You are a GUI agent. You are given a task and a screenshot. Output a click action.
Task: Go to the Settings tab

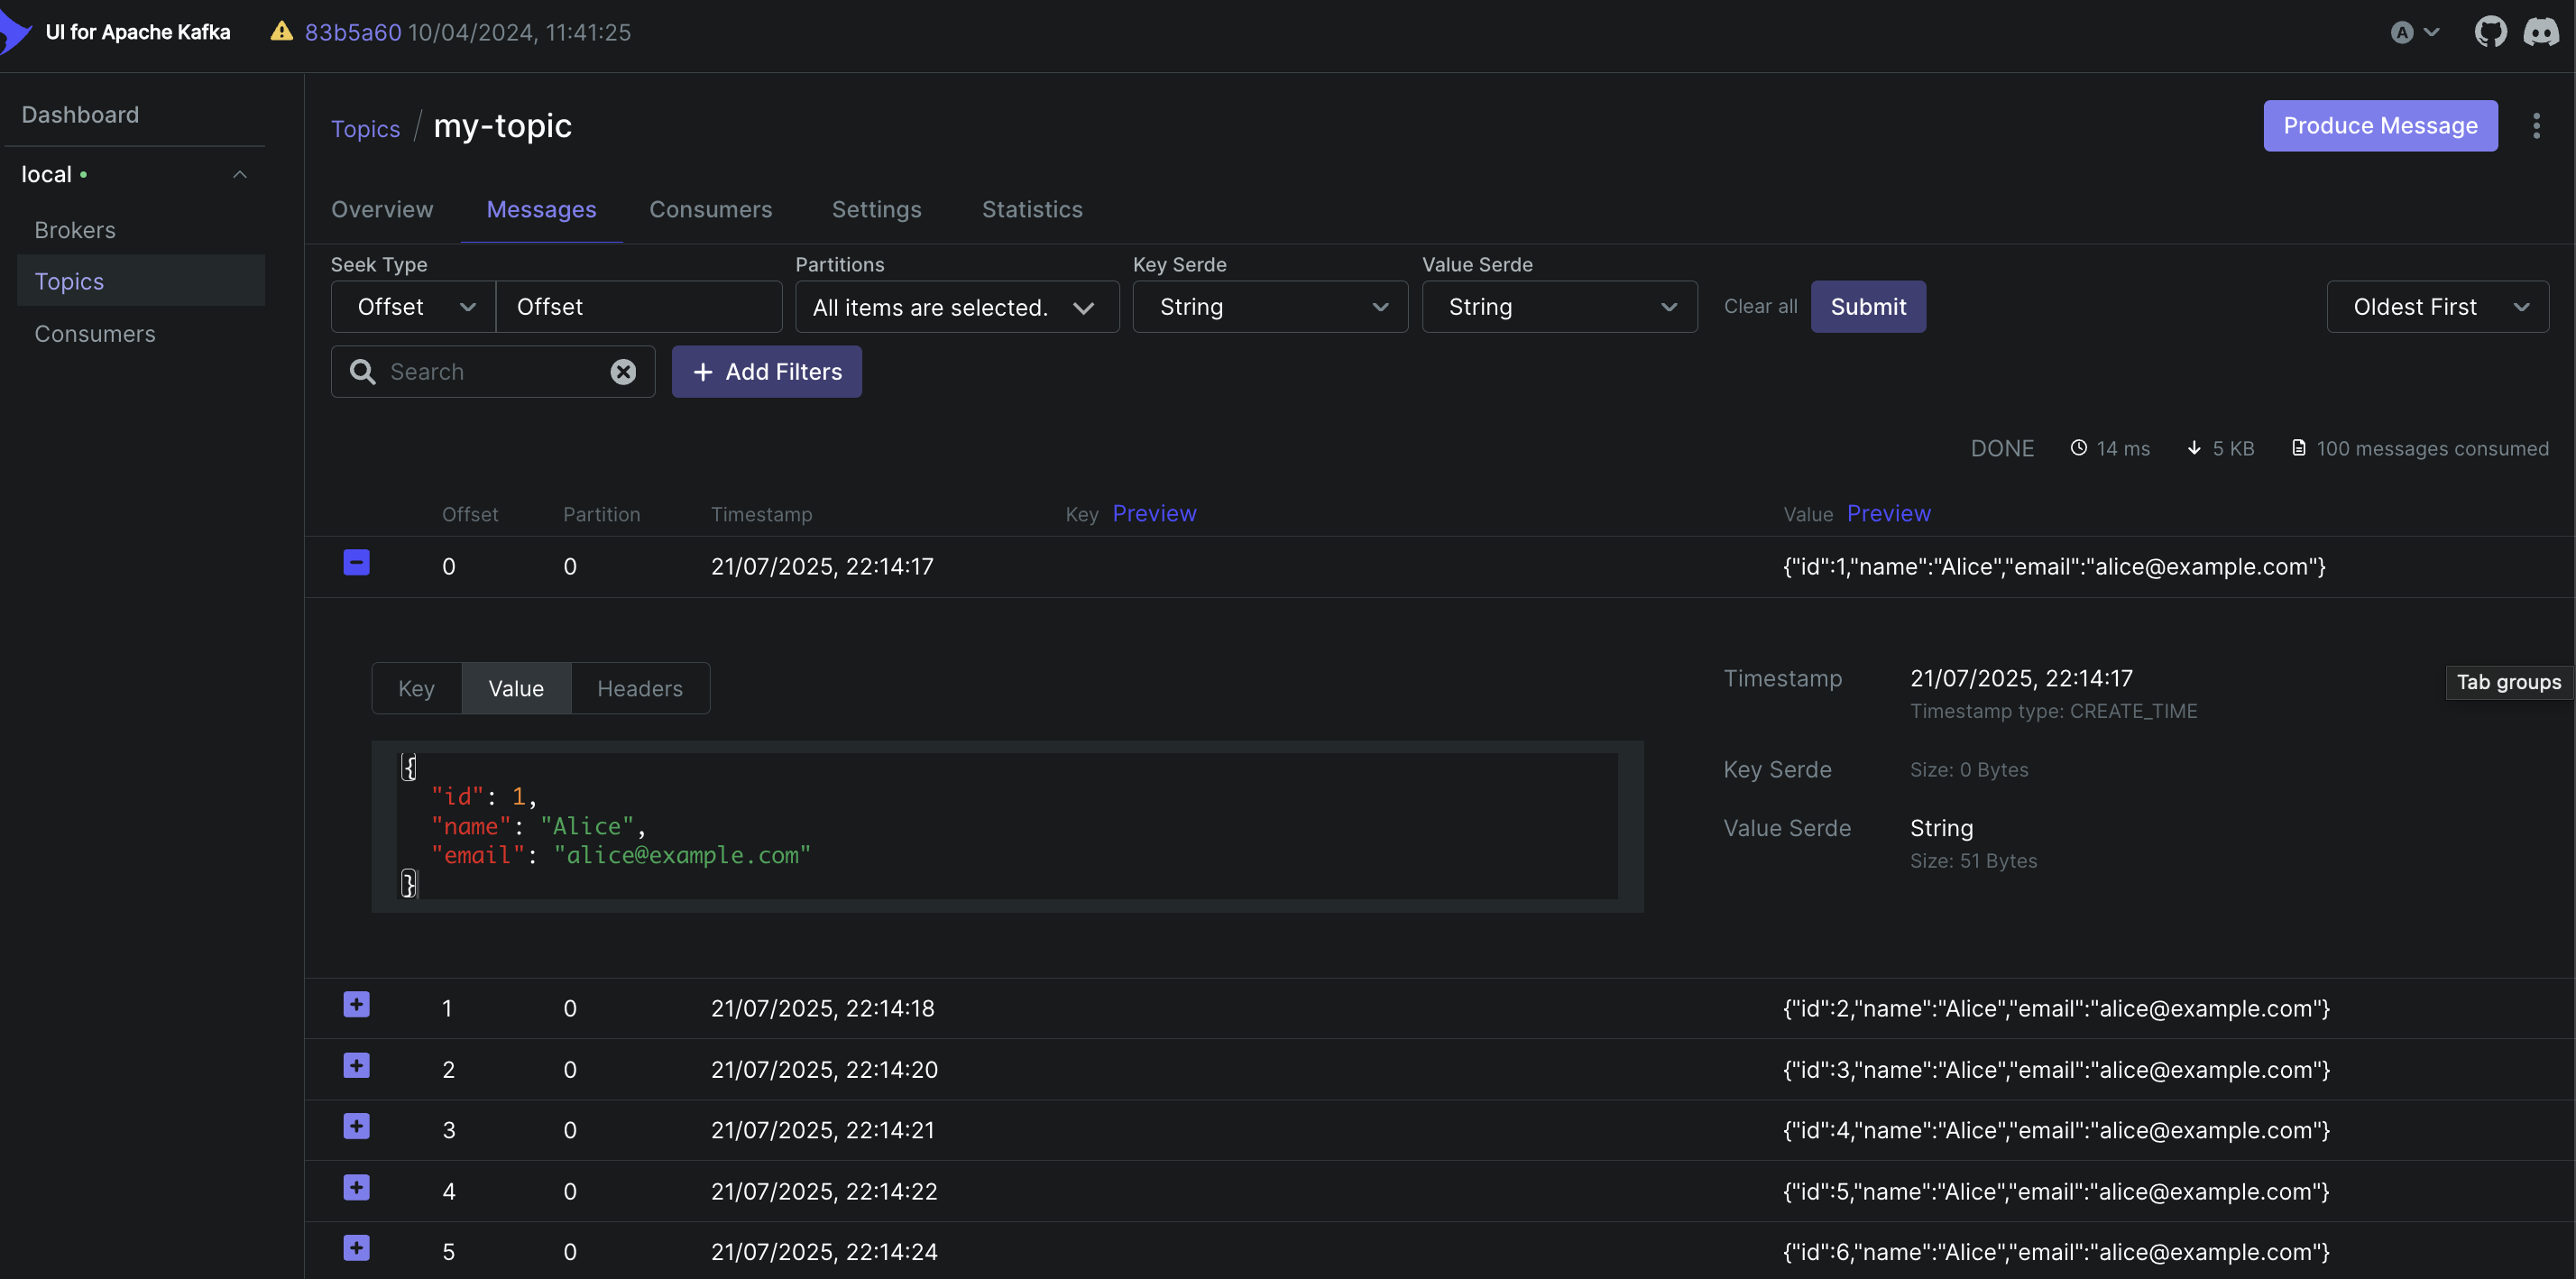click(876, 210)
